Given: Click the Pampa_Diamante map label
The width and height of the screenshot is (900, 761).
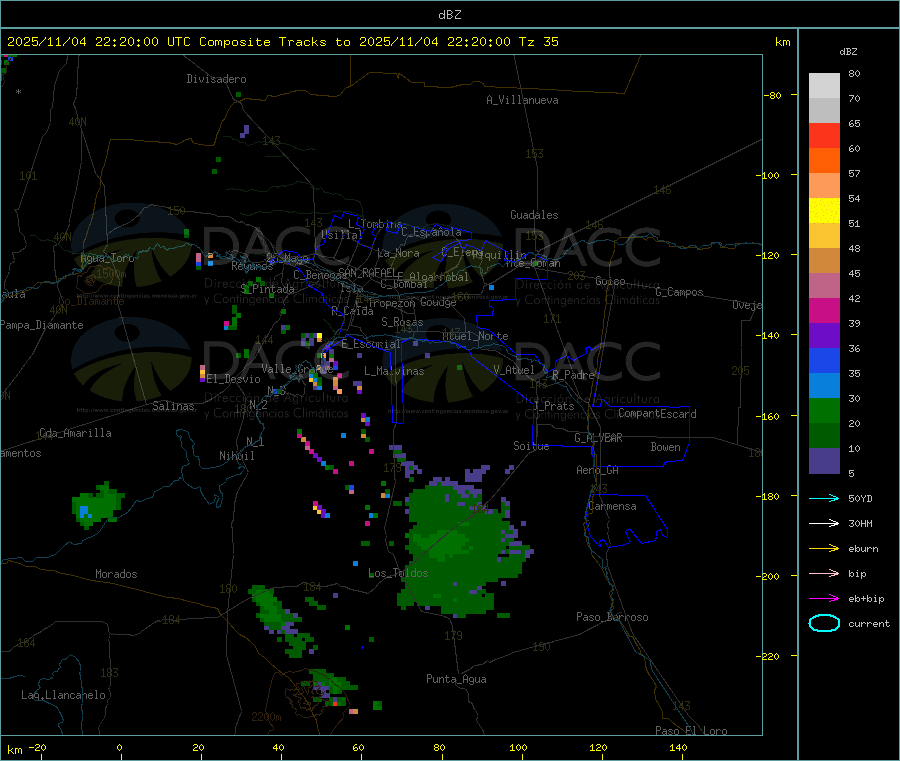Looking at the screenshot, I should 42,325.
